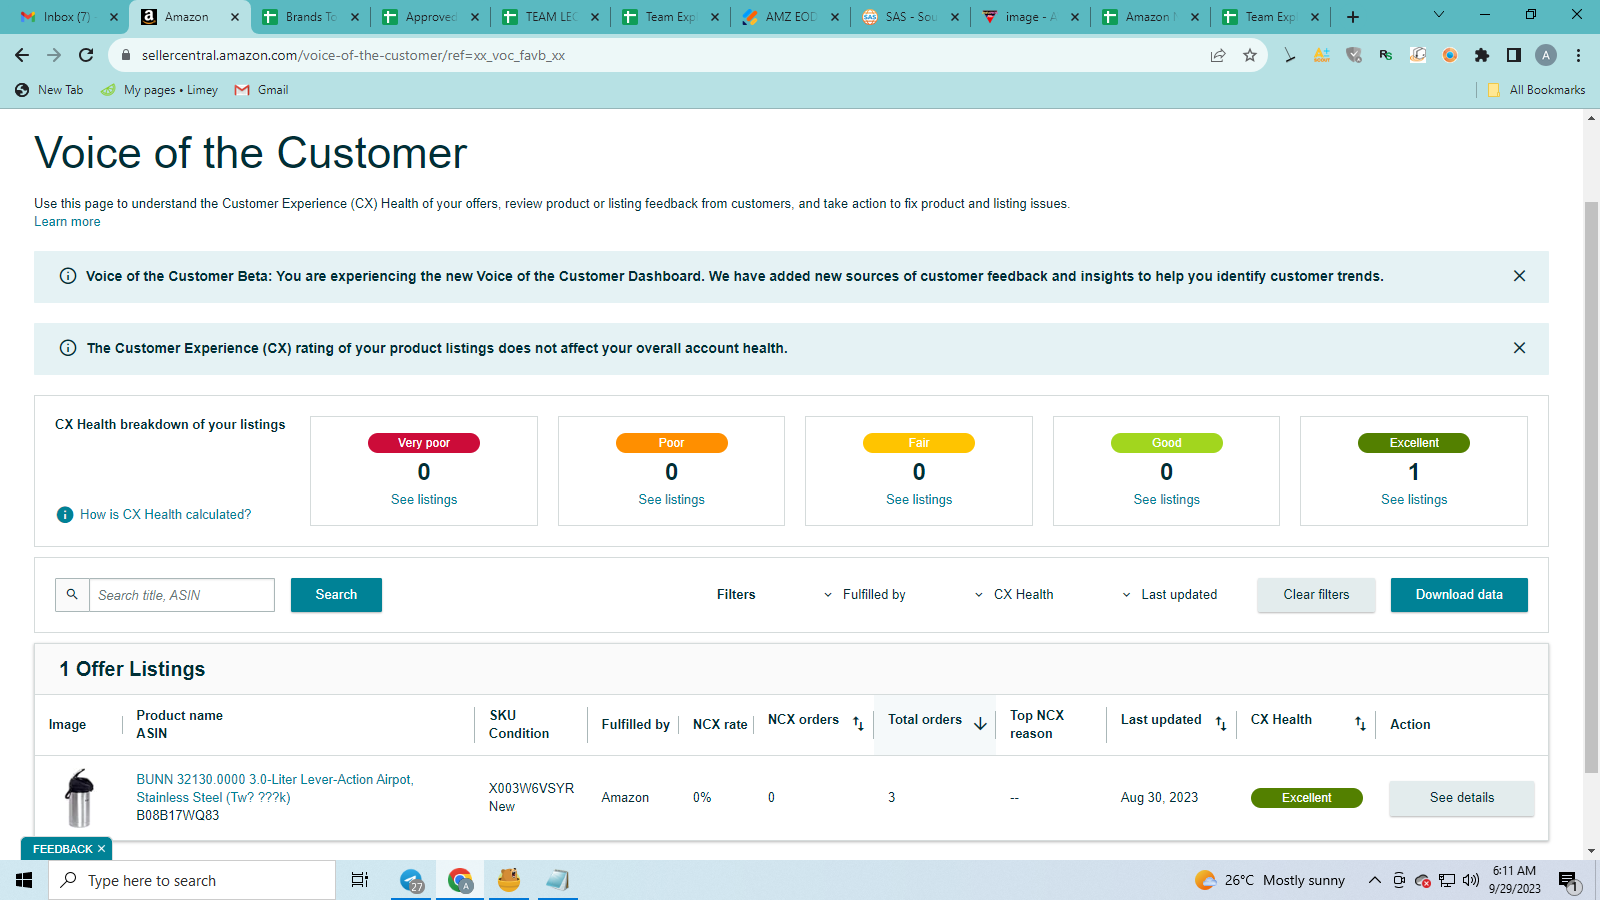Open the TunnelBear app in taskbar
The height and width of the screenshot is (900, 1600).
509,880
